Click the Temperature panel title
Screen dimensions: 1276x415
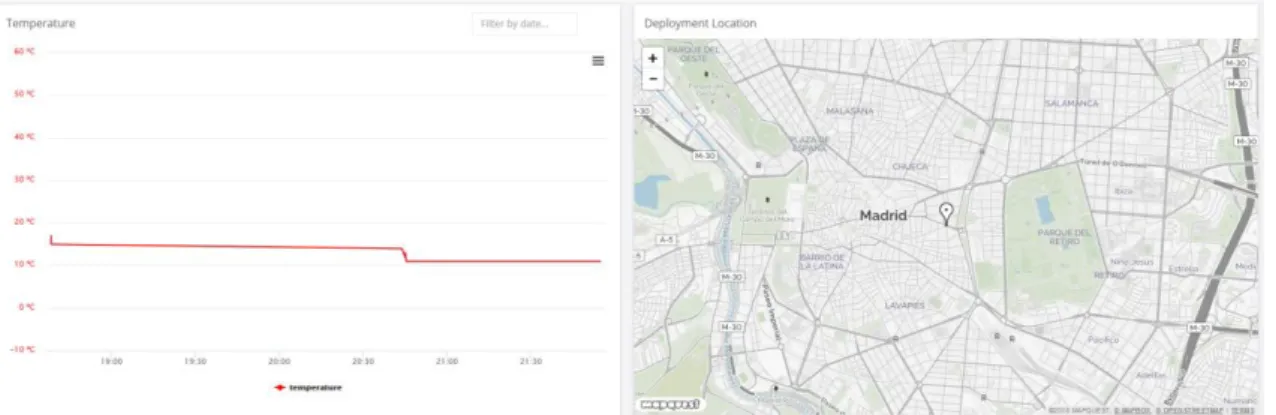[41, 23]
